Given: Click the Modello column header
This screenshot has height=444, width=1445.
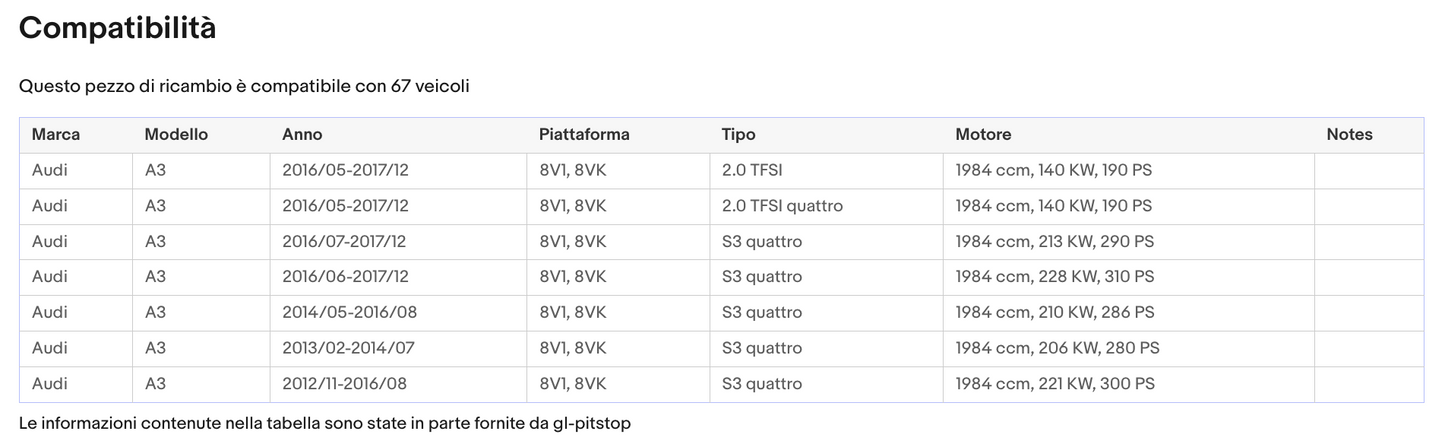Looking at the screenshot, I should click(176, 134).
